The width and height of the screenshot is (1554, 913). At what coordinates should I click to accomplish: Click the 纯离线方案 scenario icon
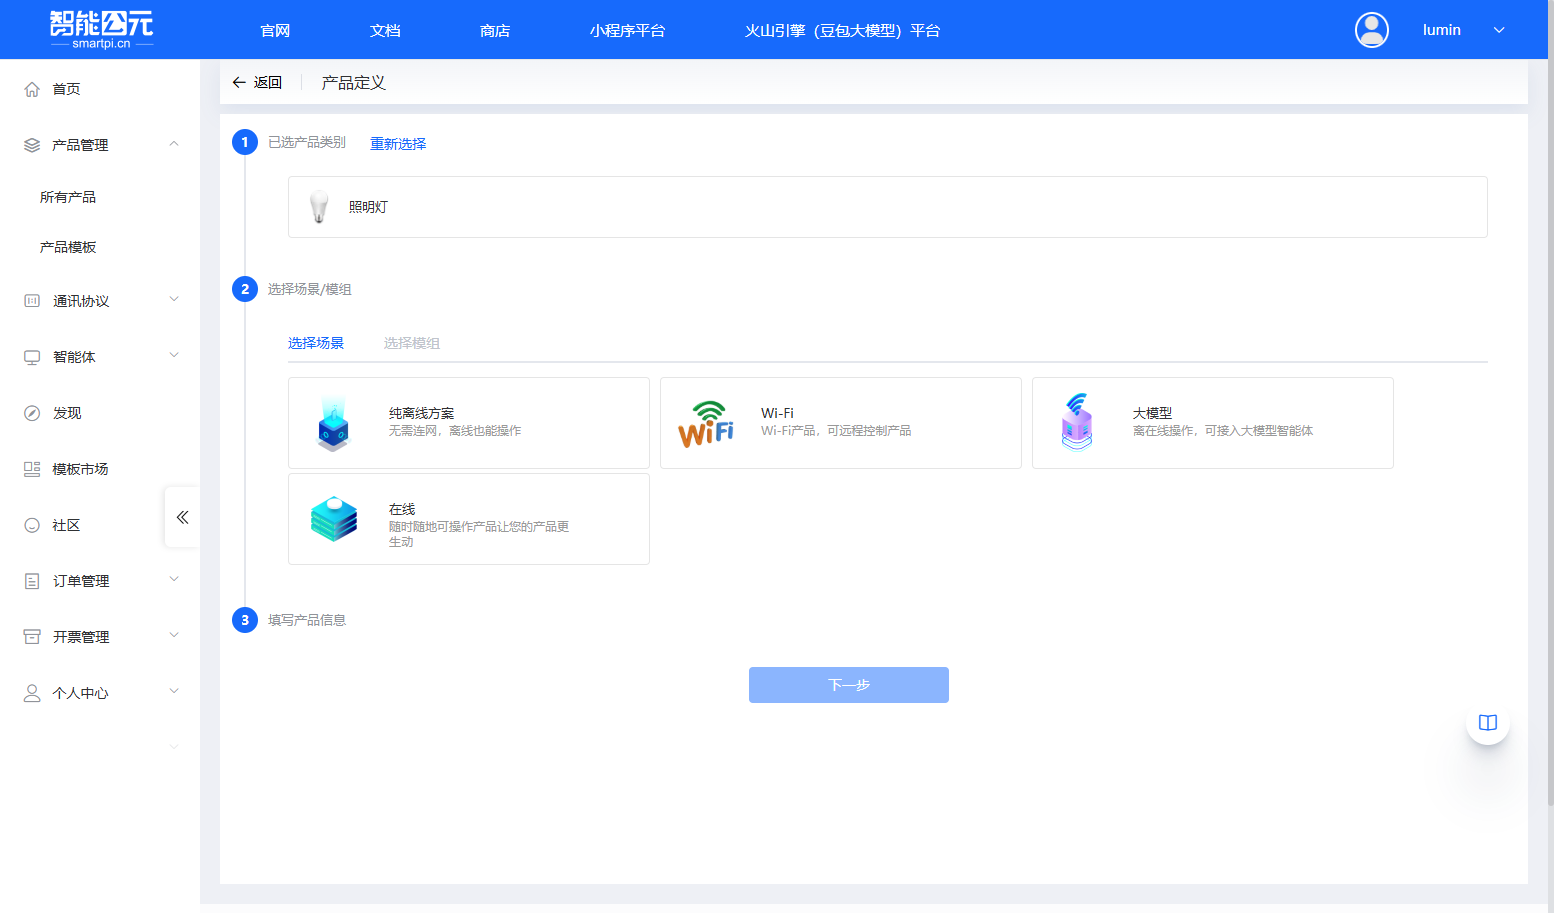pos(333,424)
